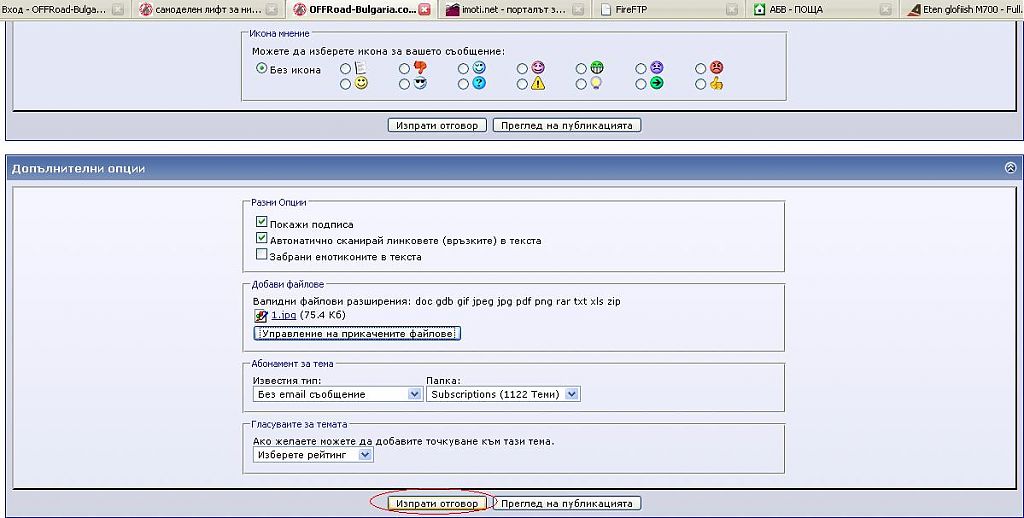The height and width of the screenshot is (518, 1024).
Task: Open the attached 1.jpg file link
Action: click(x=283, y=315)
